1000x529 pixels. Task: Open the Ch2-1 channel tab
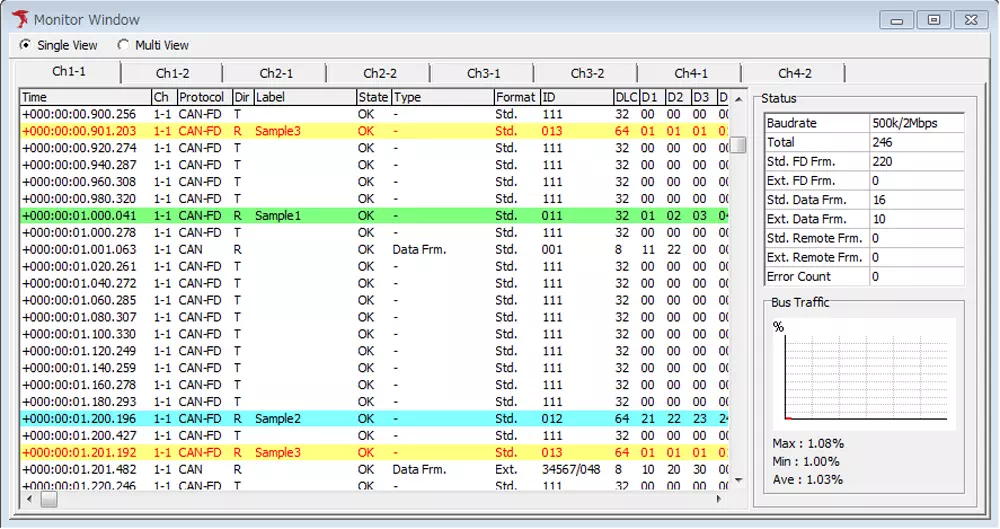click(276, 73)
